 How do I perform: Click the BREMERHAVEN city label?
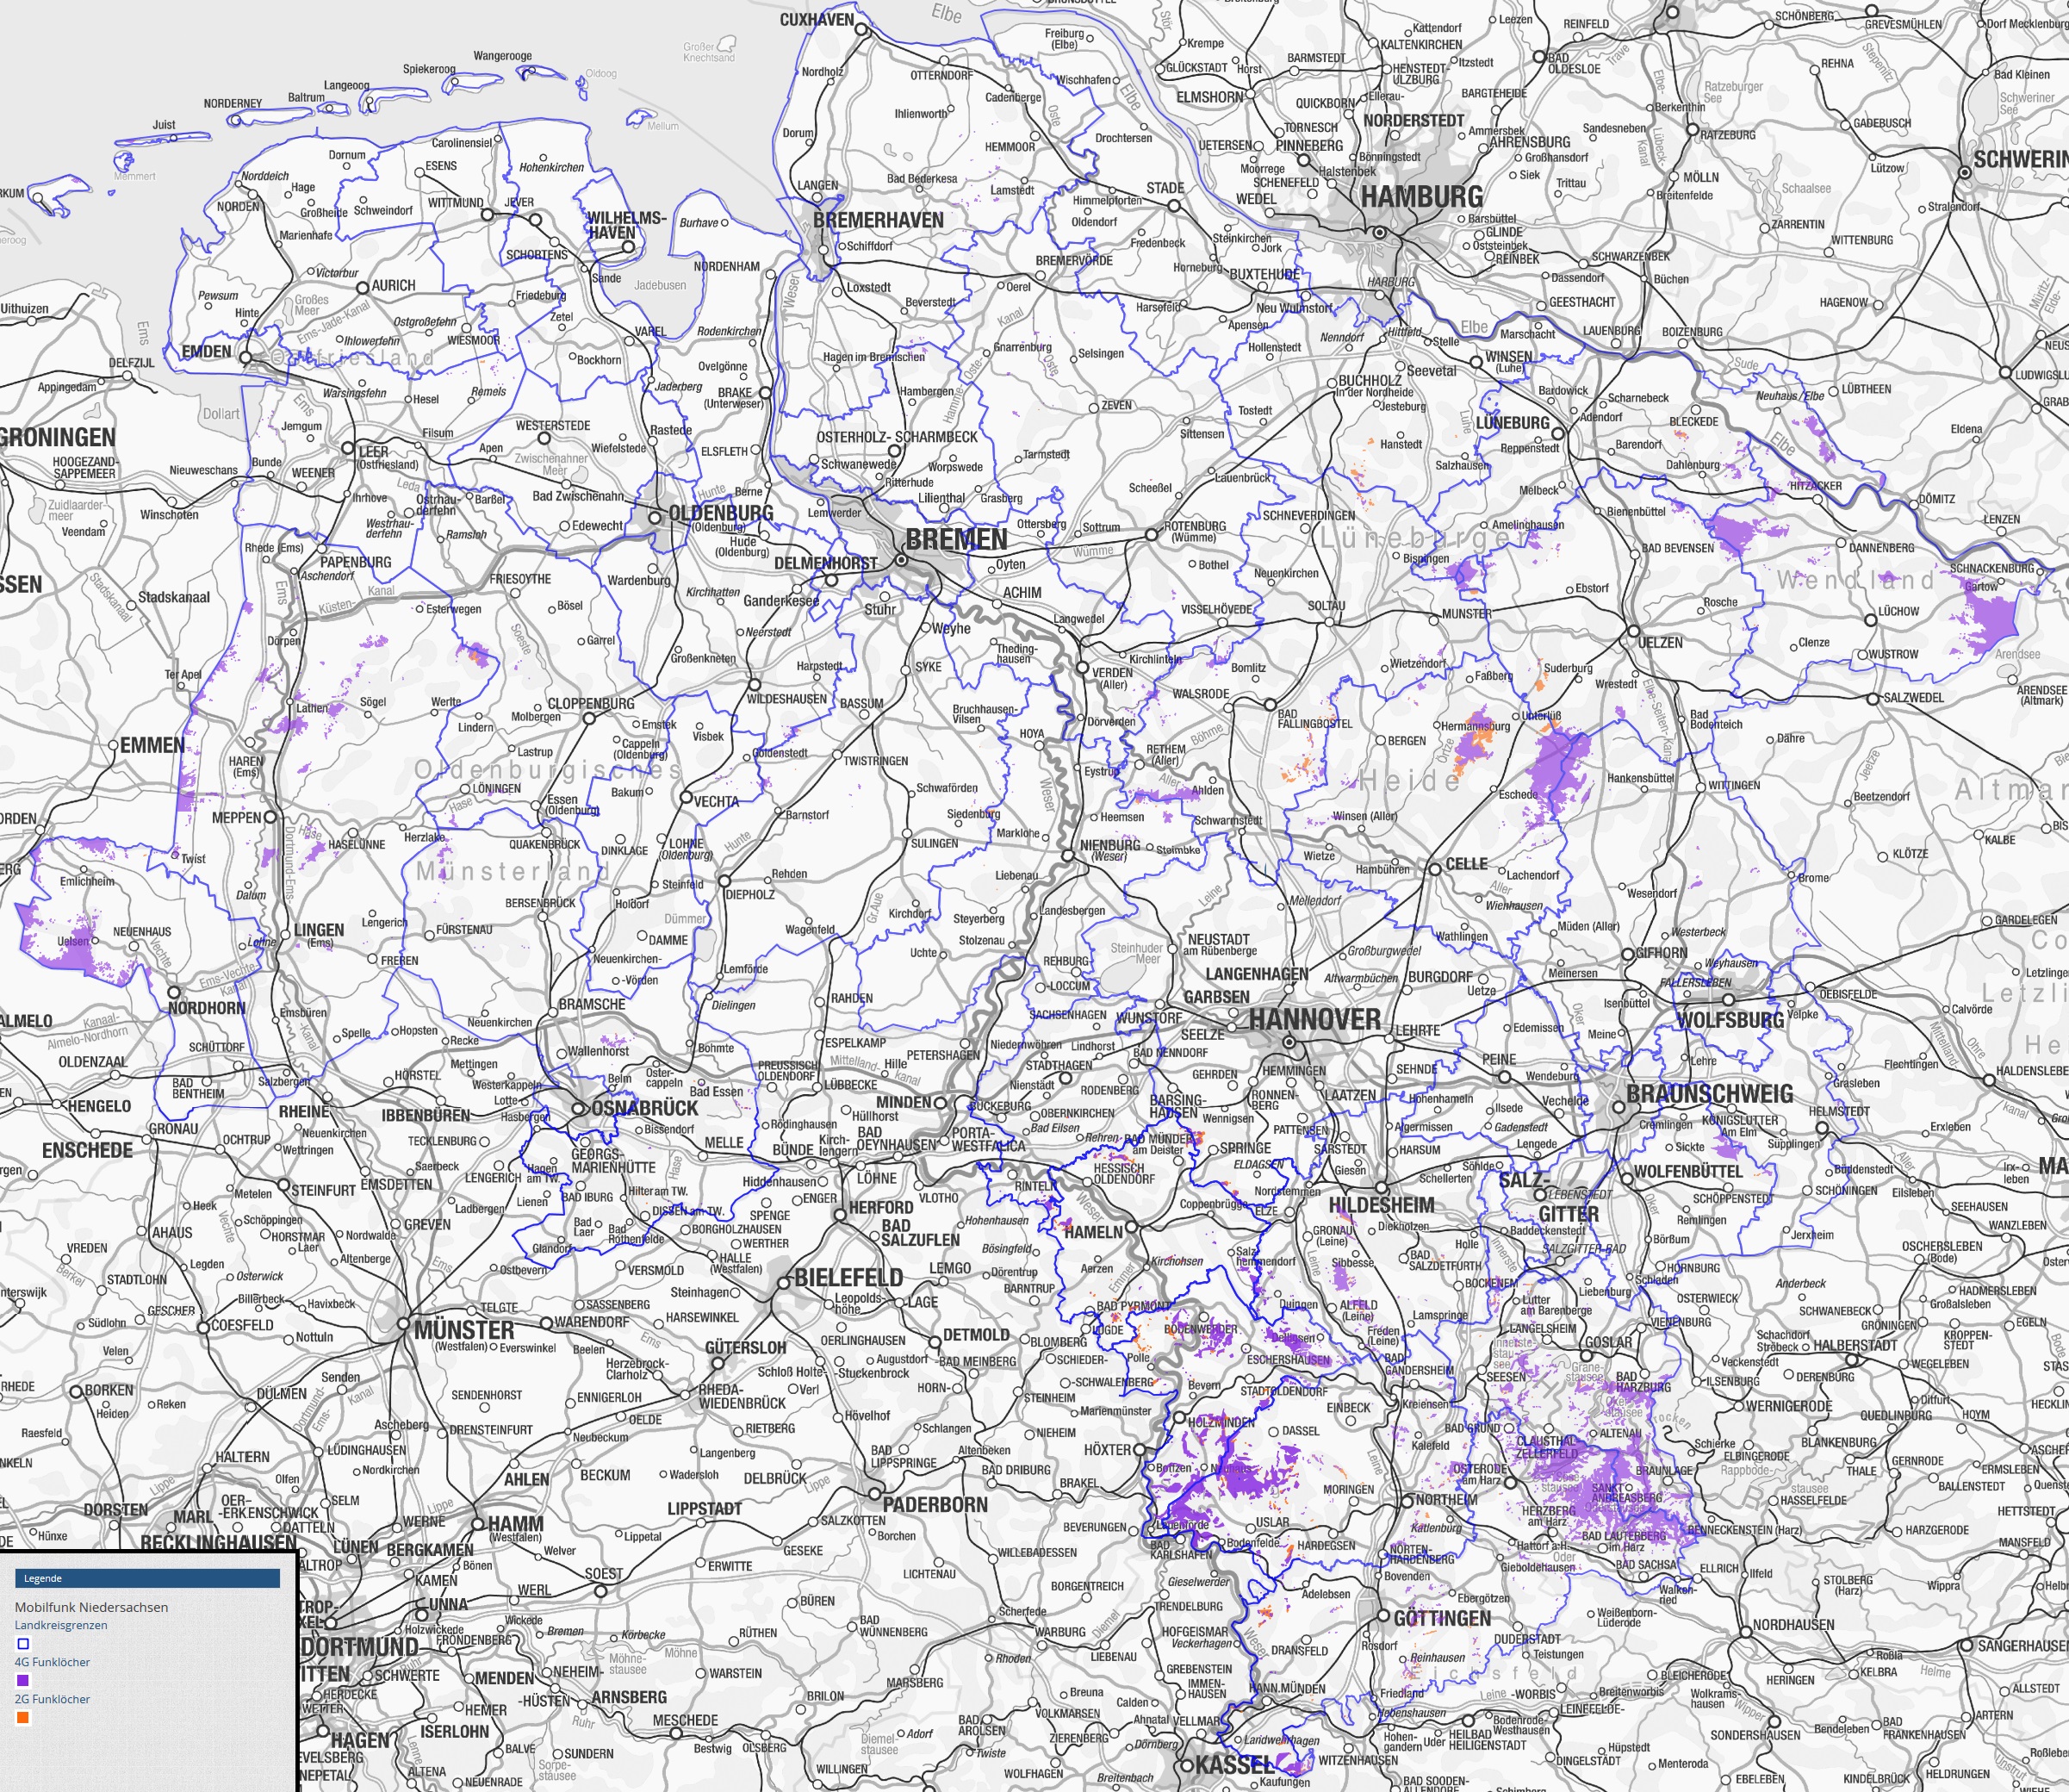pyautogui.click(x=877, y=220)
